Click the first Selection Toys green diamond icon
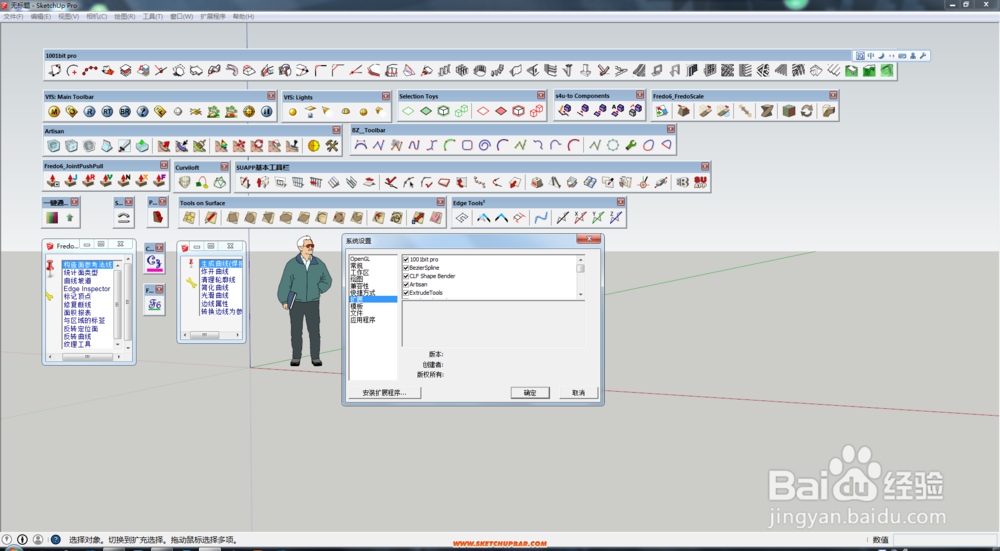 pyautogui.click(x=408, y=111)
